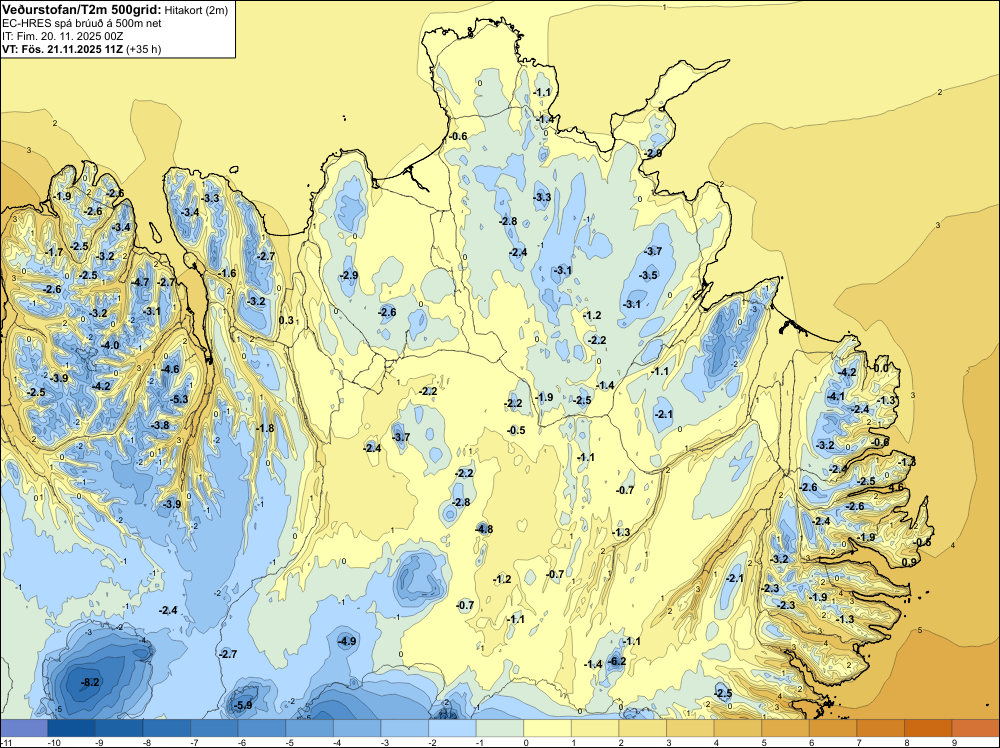The image size is (1000, 748).
Task: Click the -4.9 temperature label
Action: click(347, 641)
